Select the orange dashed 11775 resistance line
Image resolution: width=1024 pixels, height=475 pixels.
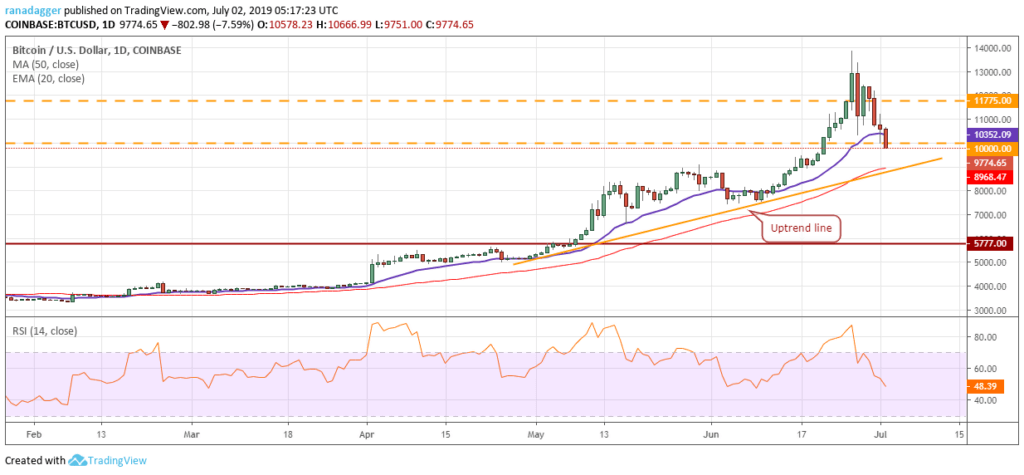pos(483,101)
